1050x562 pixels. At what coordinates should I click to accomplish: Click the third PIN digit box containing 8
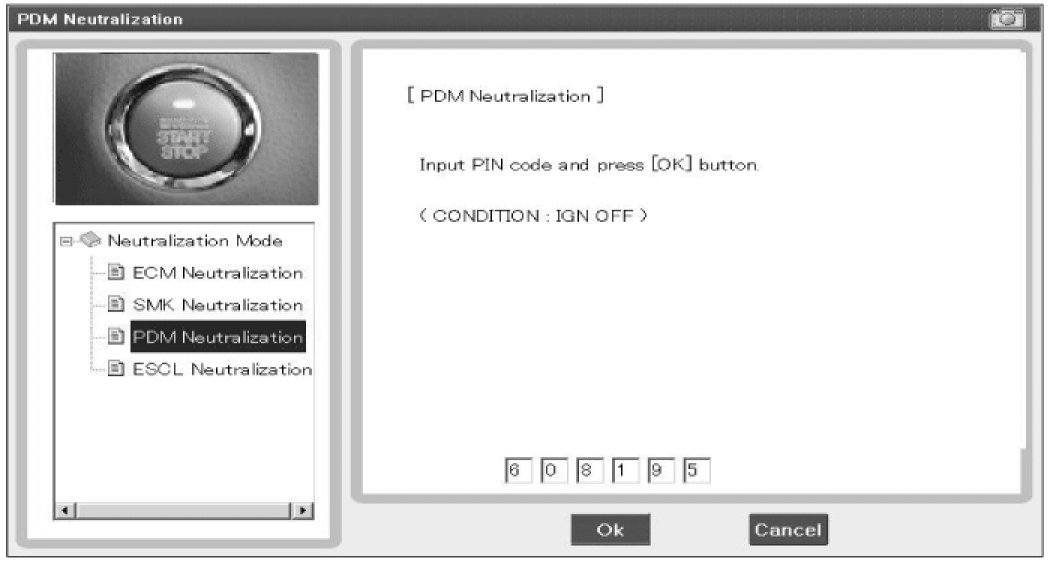tap(589, 471)
